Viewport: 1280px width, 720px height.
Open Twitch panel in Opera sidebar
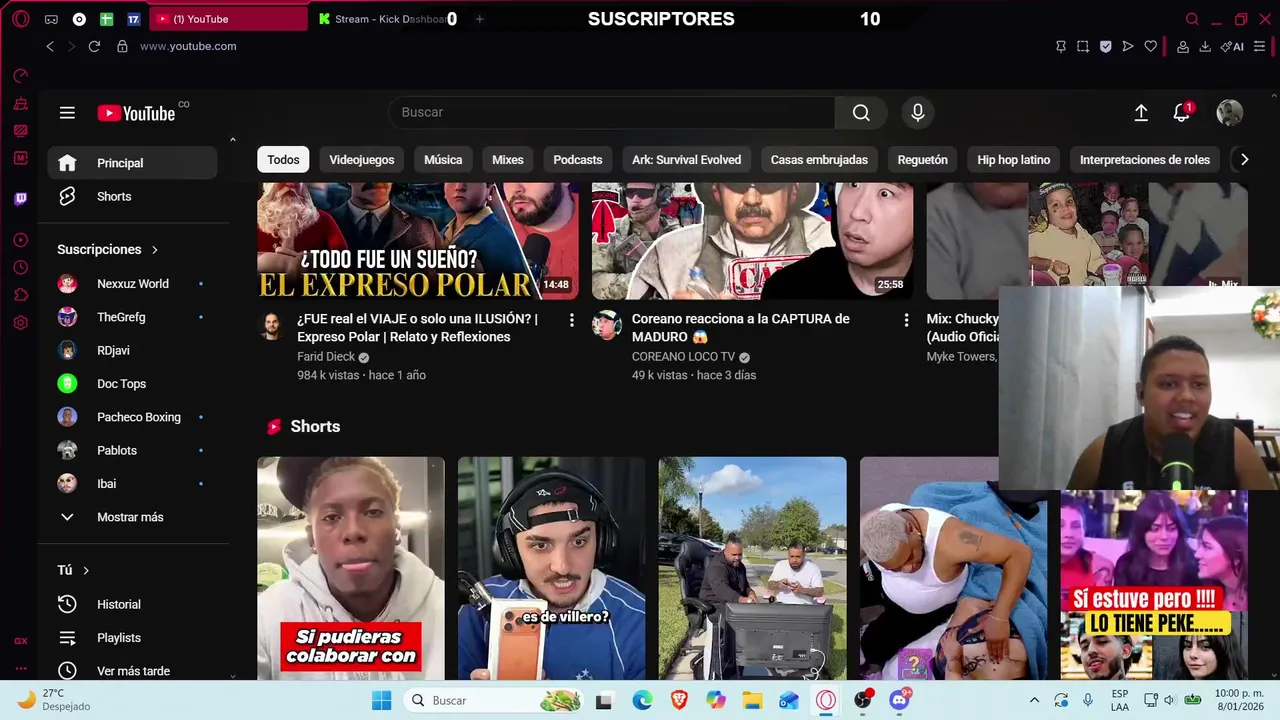click(20, 198)
